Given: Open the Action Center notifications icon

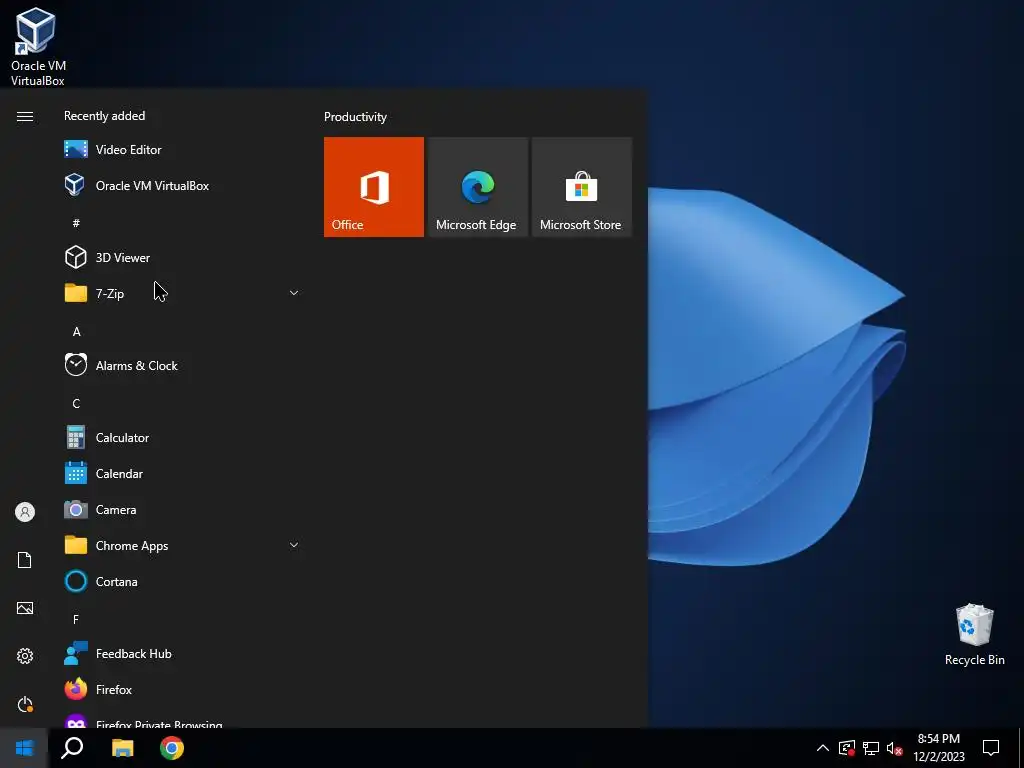Looking at the screenshot, I should click(991, 748).
